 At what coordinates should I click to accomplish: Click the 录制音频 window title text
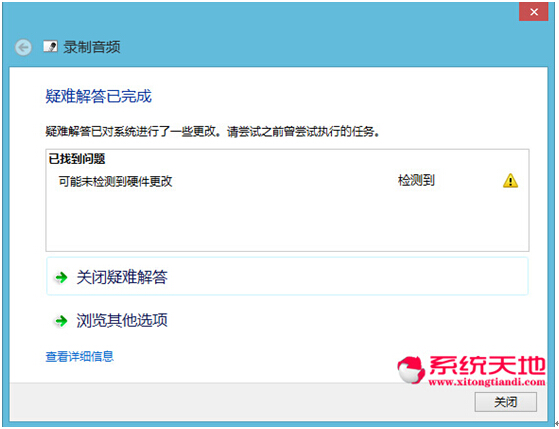tap(92, 47)
